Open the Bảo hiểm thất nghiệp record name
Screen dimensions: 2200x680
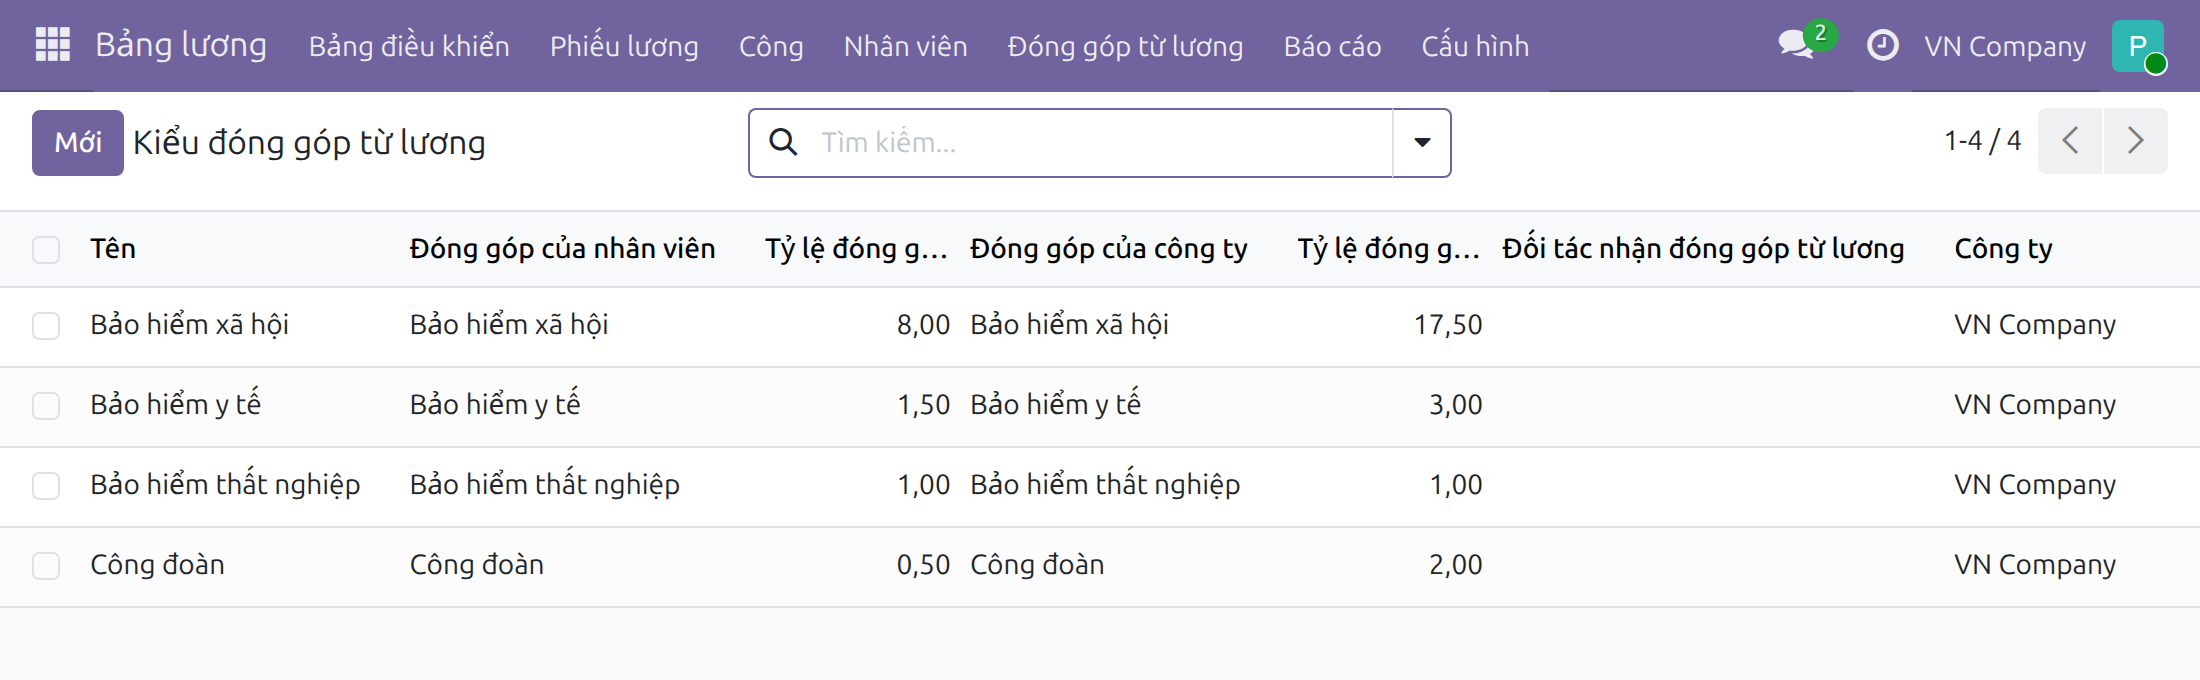pos(225,485)
